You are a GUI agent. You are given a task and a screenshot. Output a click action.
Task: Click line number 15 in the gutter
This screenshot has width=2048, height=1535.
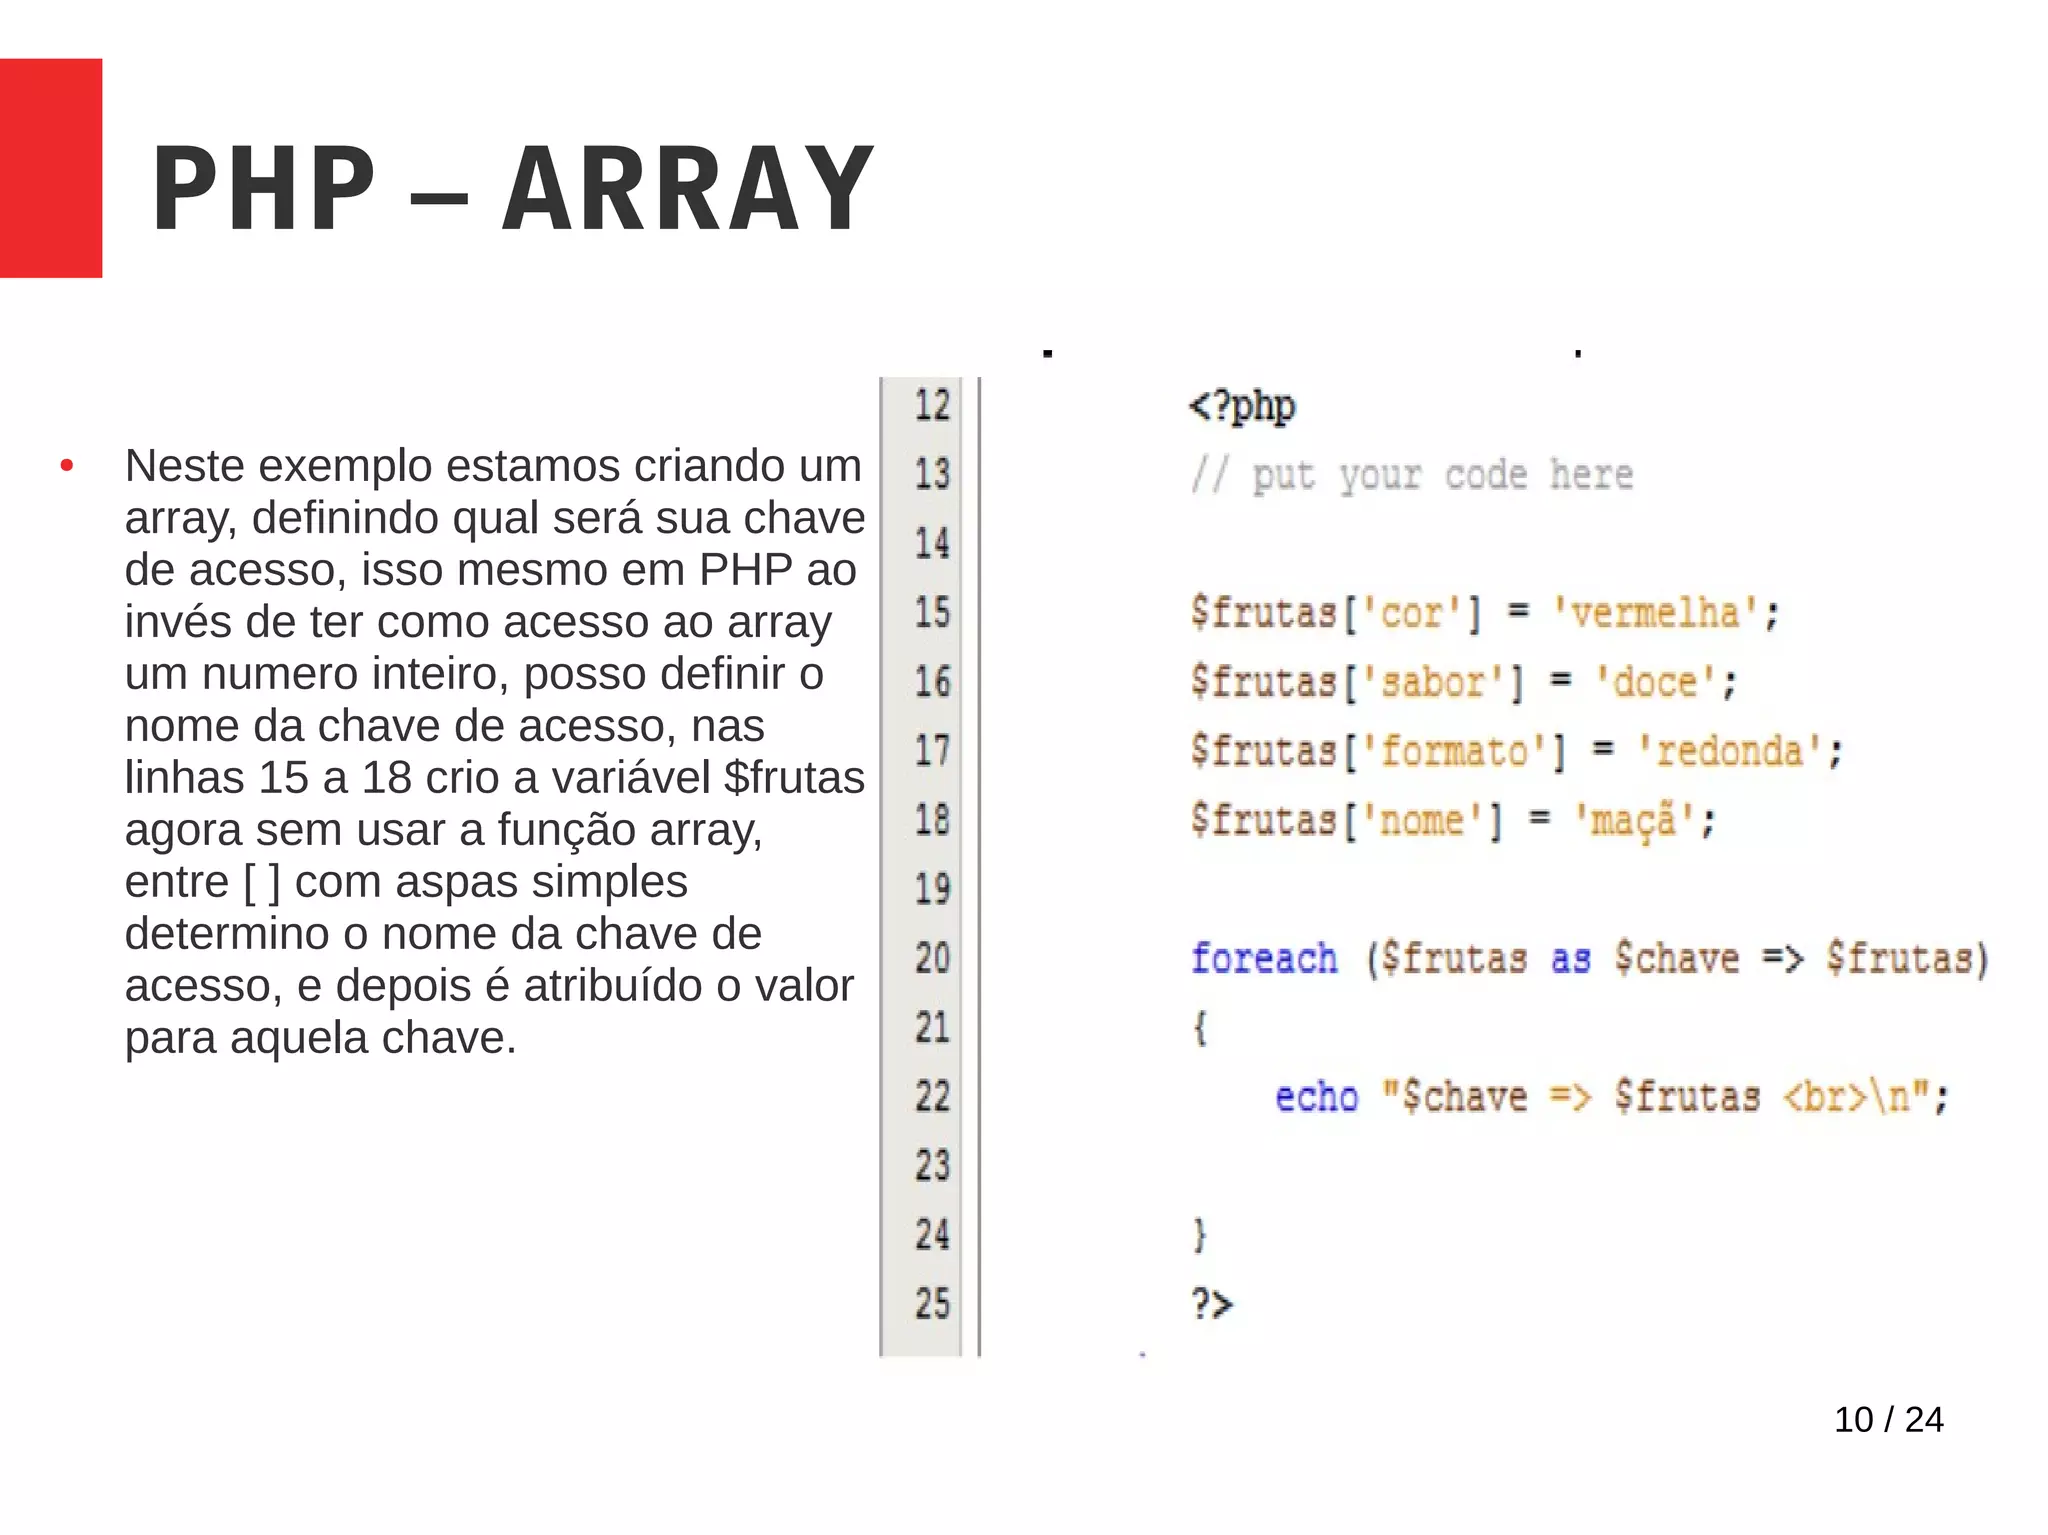click(932, 612)
